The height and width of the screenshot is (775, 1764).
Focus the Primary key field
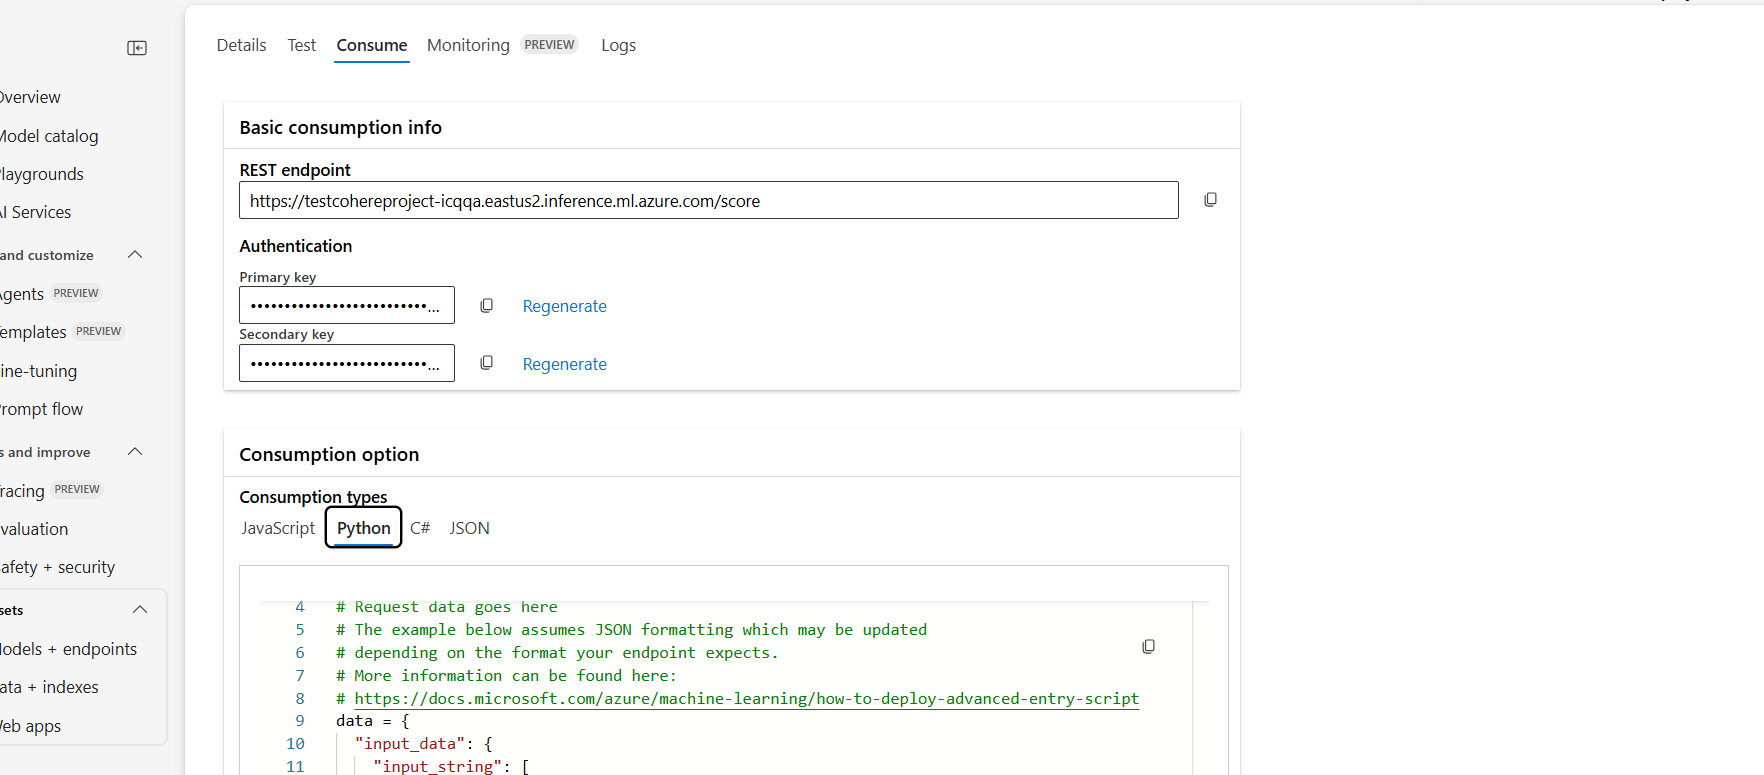coord(346,305)
